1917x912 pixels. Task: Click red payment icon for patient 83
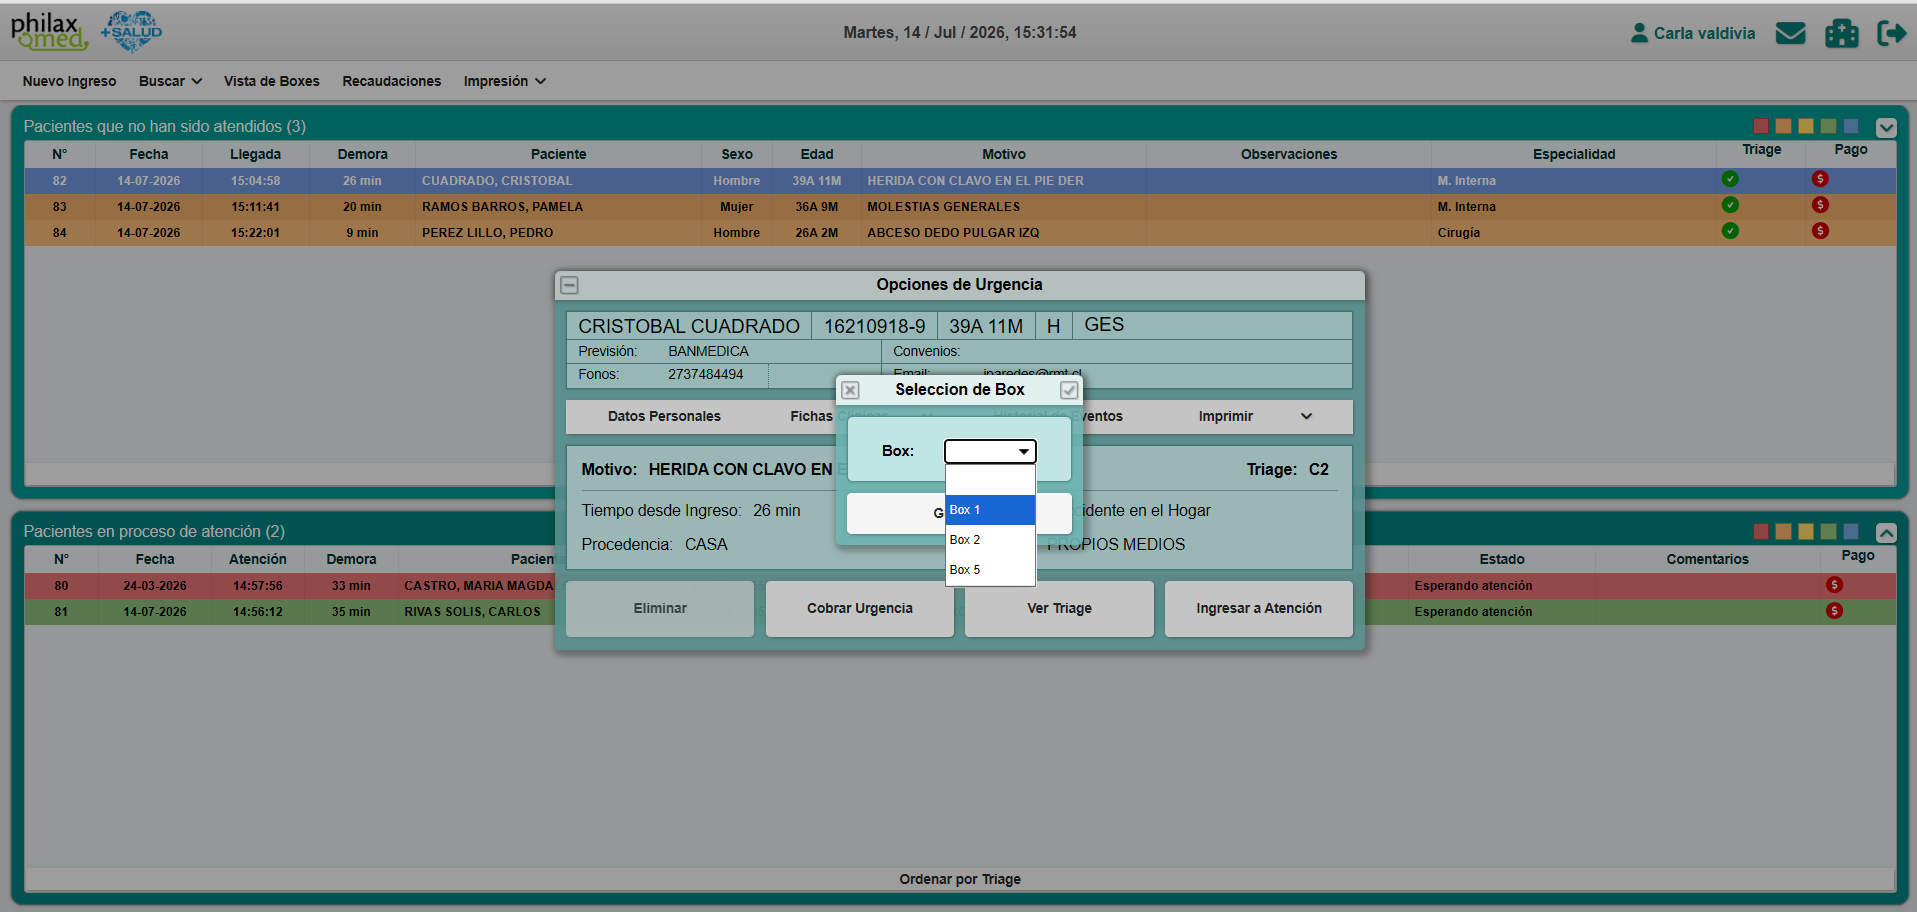(1820, 205)
